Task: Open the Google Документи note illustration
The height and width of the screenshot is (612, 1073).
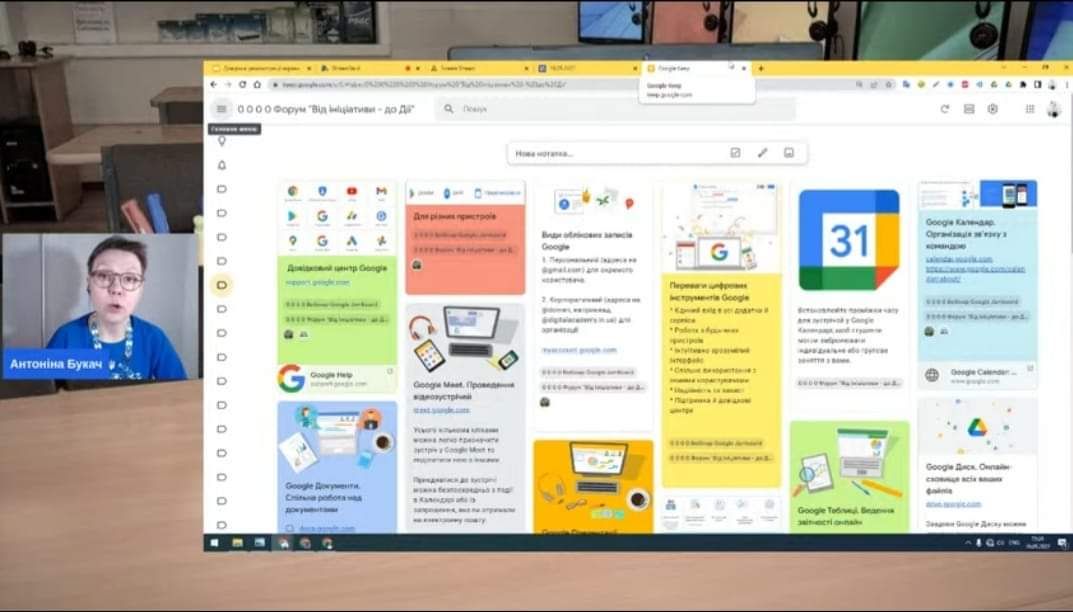Action: [x=337, y=439]
